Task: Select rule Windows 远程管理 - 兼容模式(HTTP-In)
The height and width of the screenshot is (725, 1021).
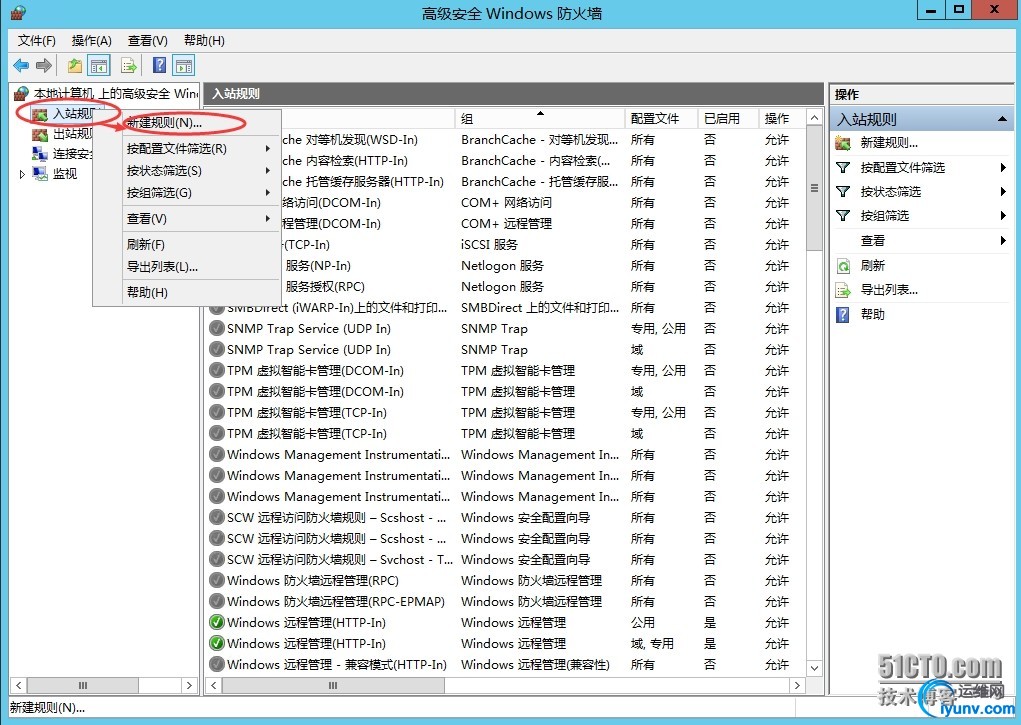Action: click(506, 664)
